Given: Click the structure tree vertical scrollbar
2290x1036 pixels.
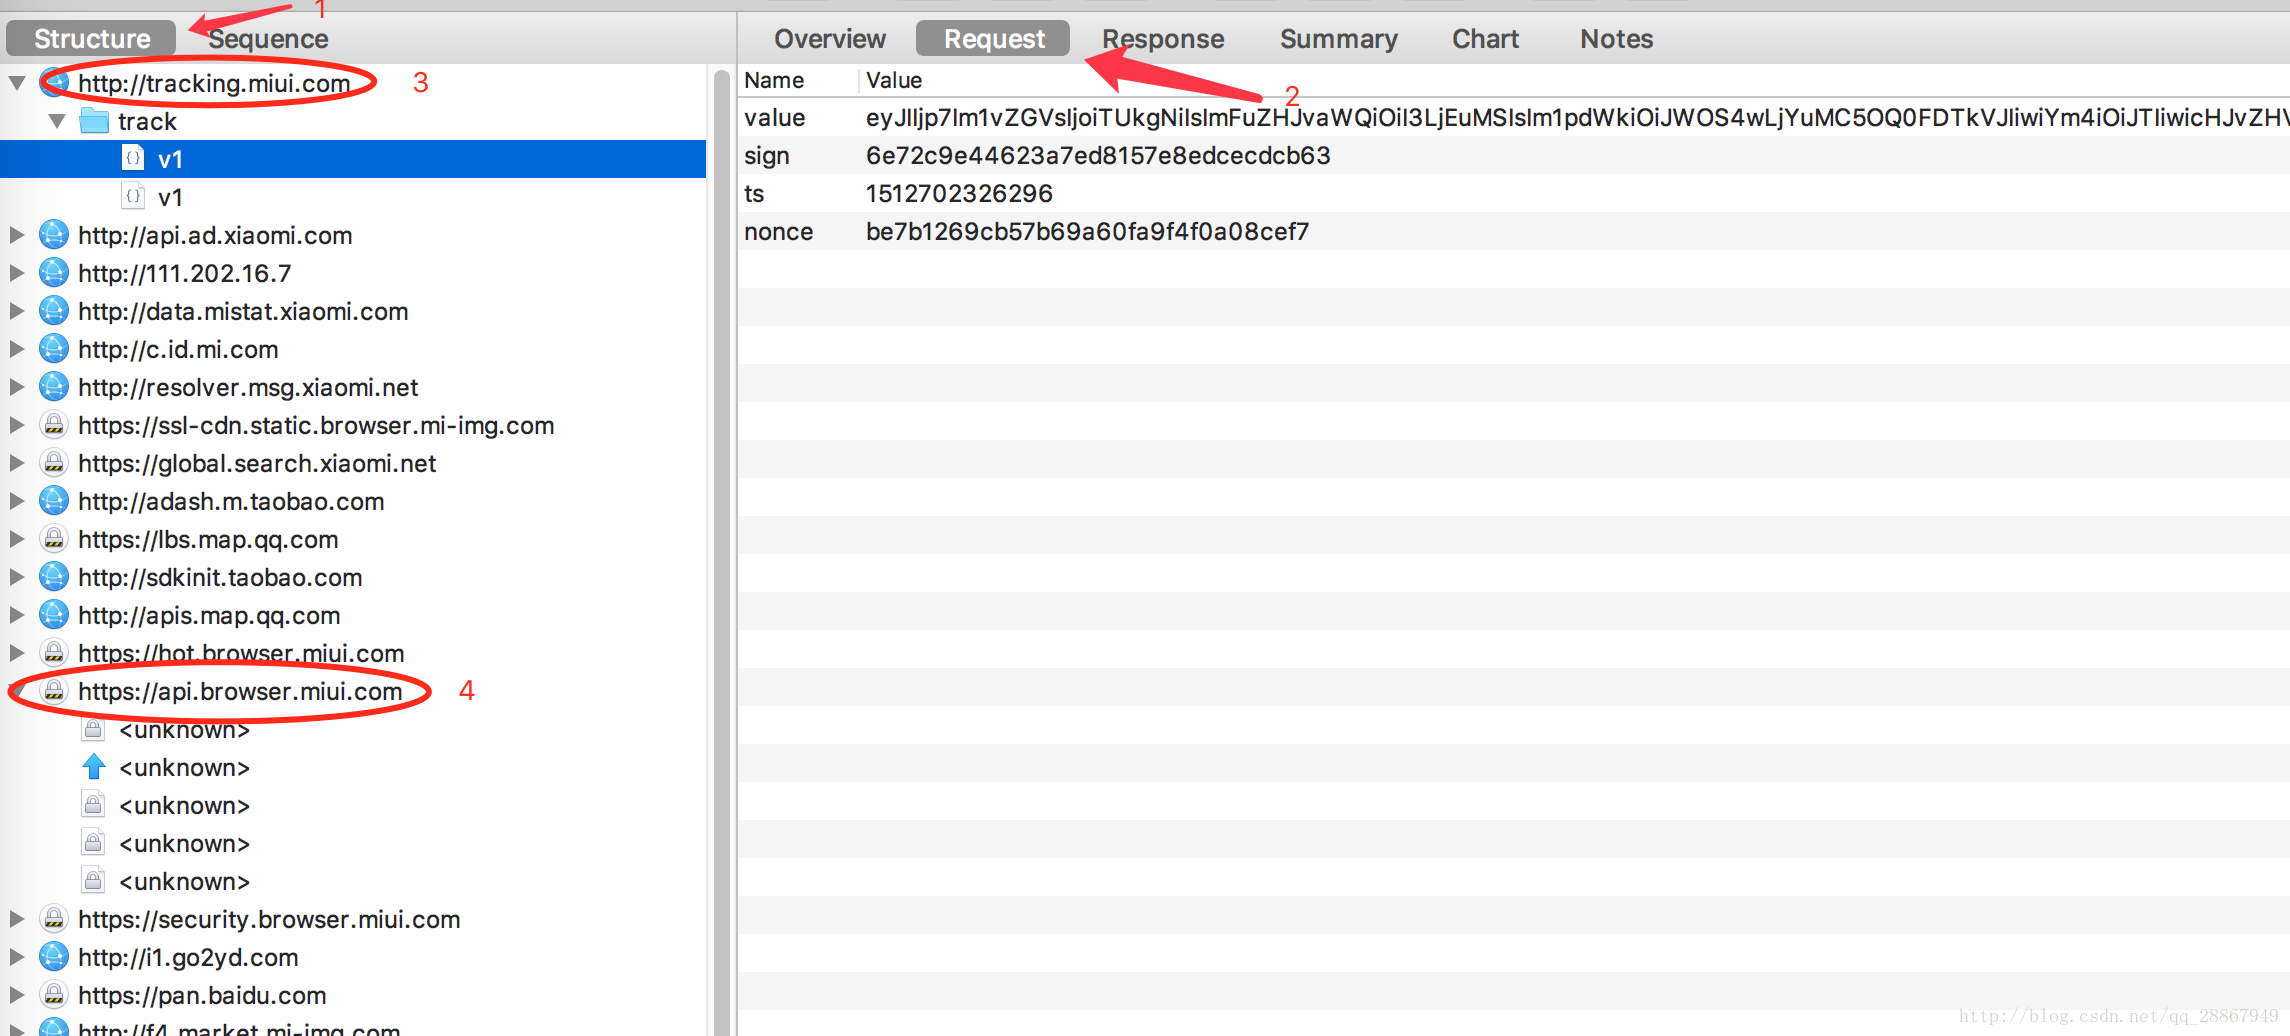Looking at the screenshot, I should coord(721,550).
